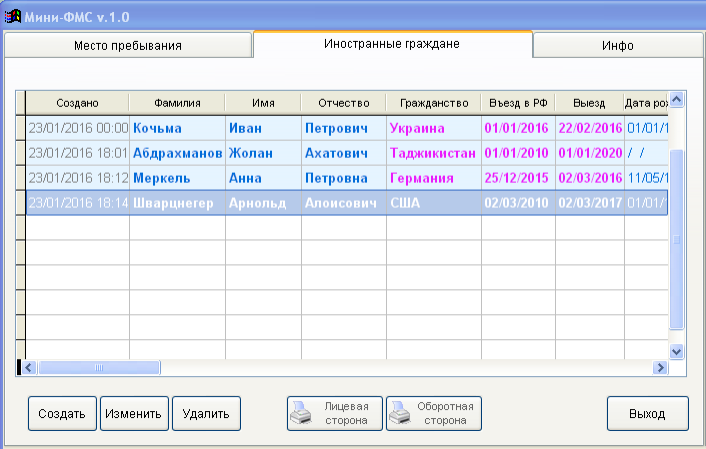706x449 pixels.
Task: Click patronymic cell Ахатович
Action: tap(344, 153)
